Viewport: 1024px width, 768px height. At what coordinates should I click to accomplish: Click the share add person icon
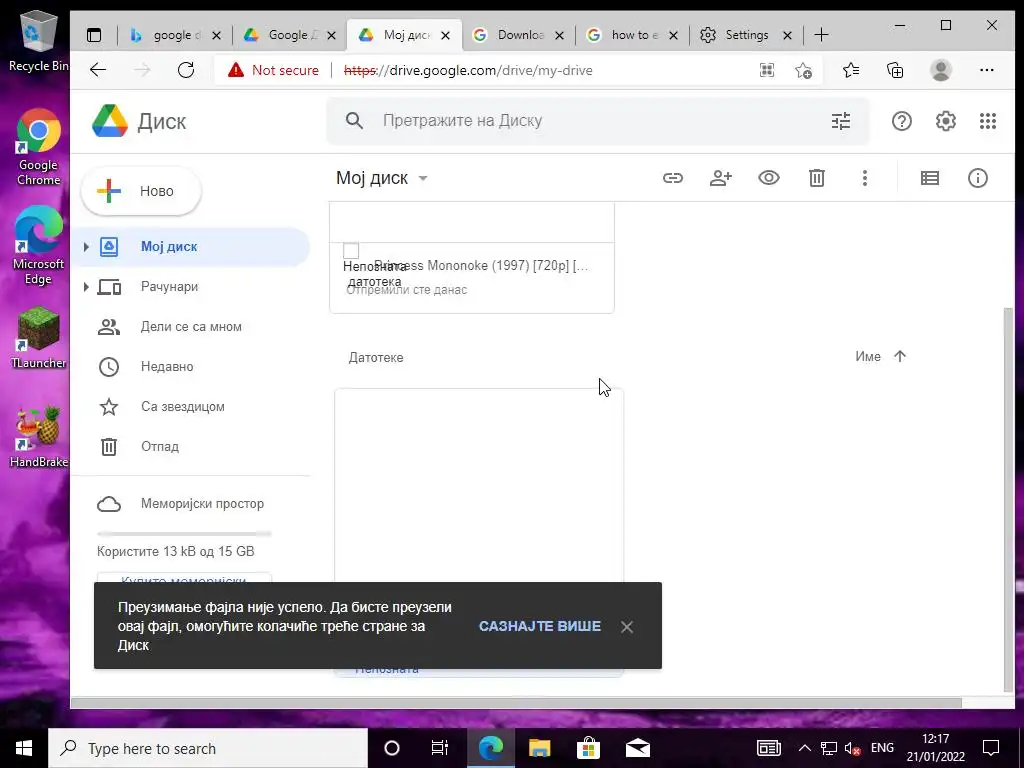tap(720, 178)
